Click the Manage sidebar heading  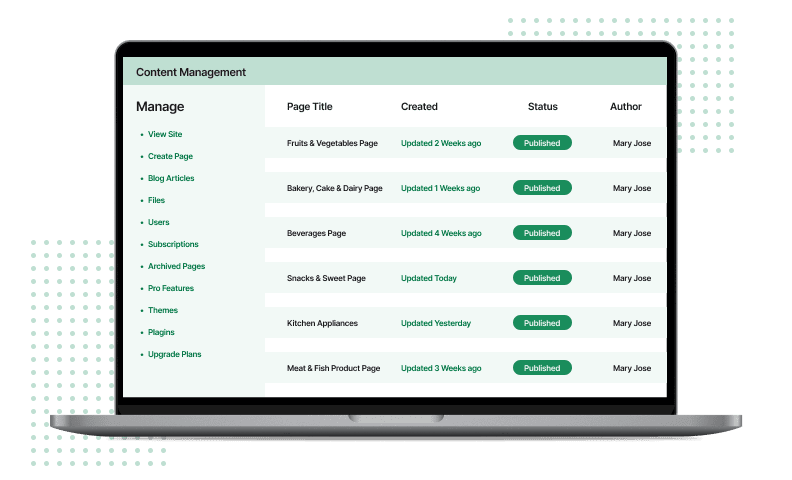pyautogui.click(x=160, y=107)
